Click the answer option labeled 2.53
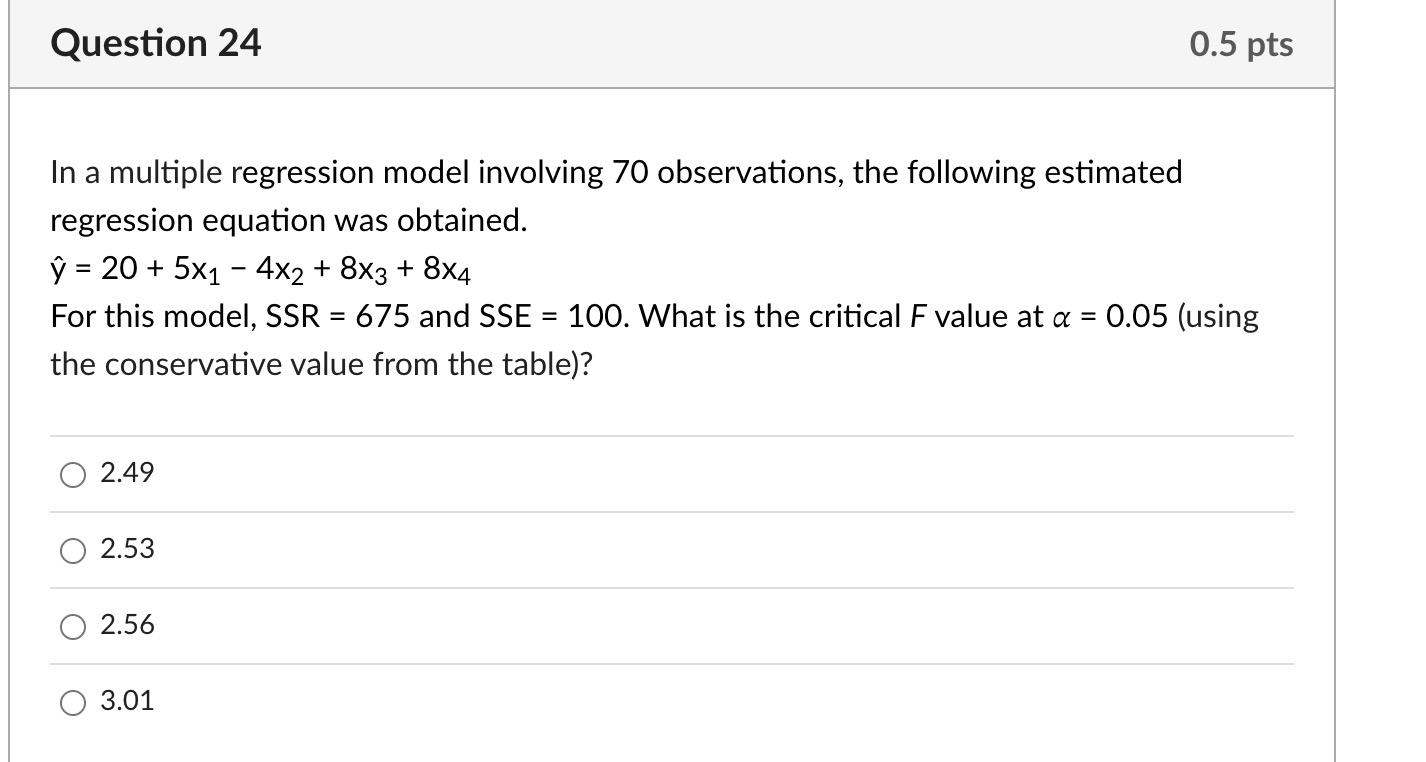1426x762 pixels. [x=126, y=549]
